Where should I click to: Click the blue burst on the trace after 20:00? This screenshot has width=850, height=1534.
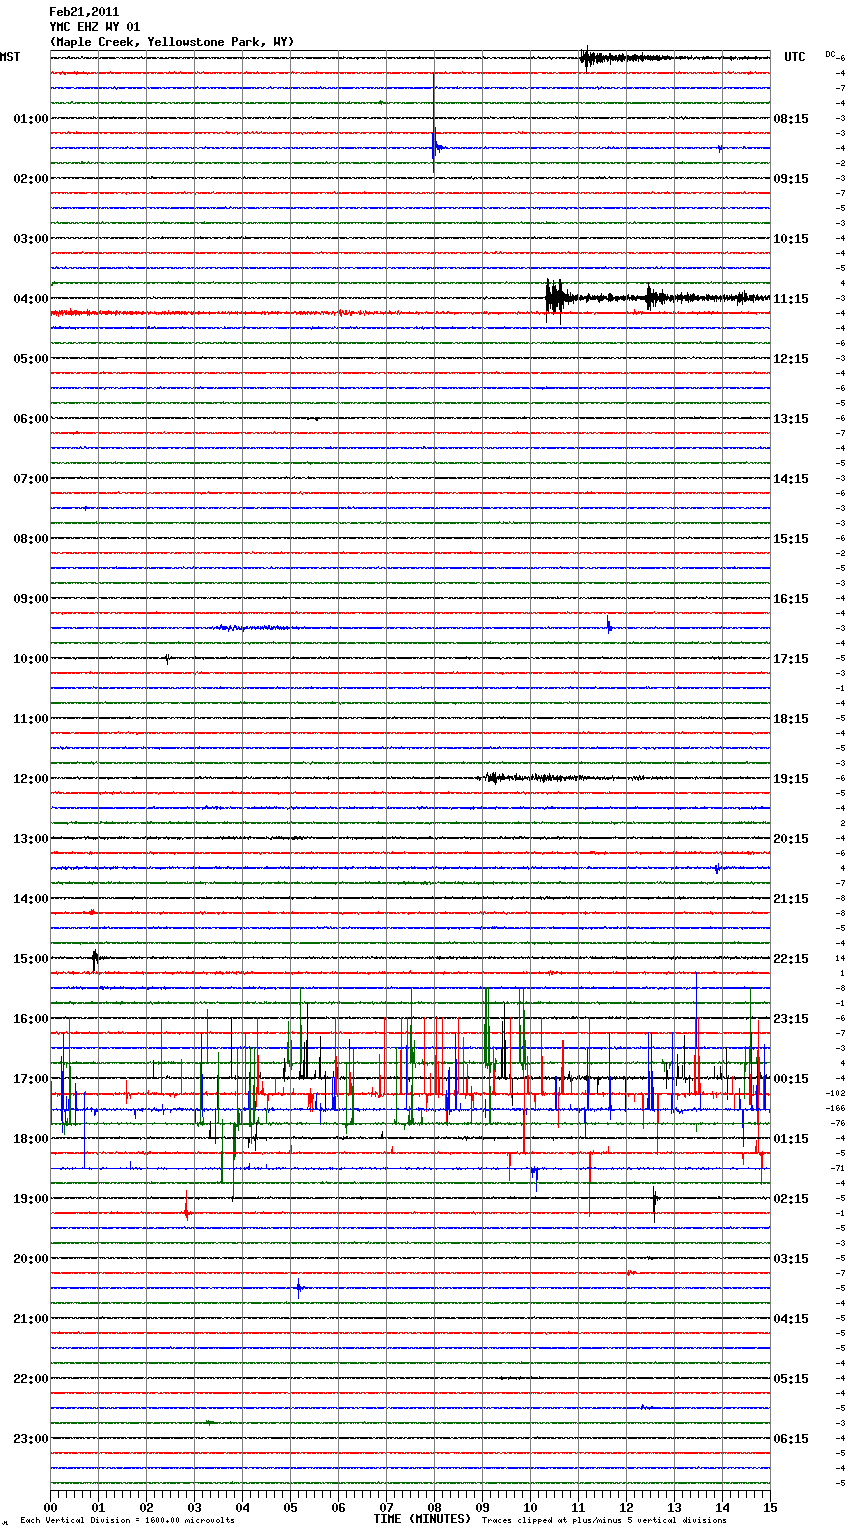click(298, 1288)
